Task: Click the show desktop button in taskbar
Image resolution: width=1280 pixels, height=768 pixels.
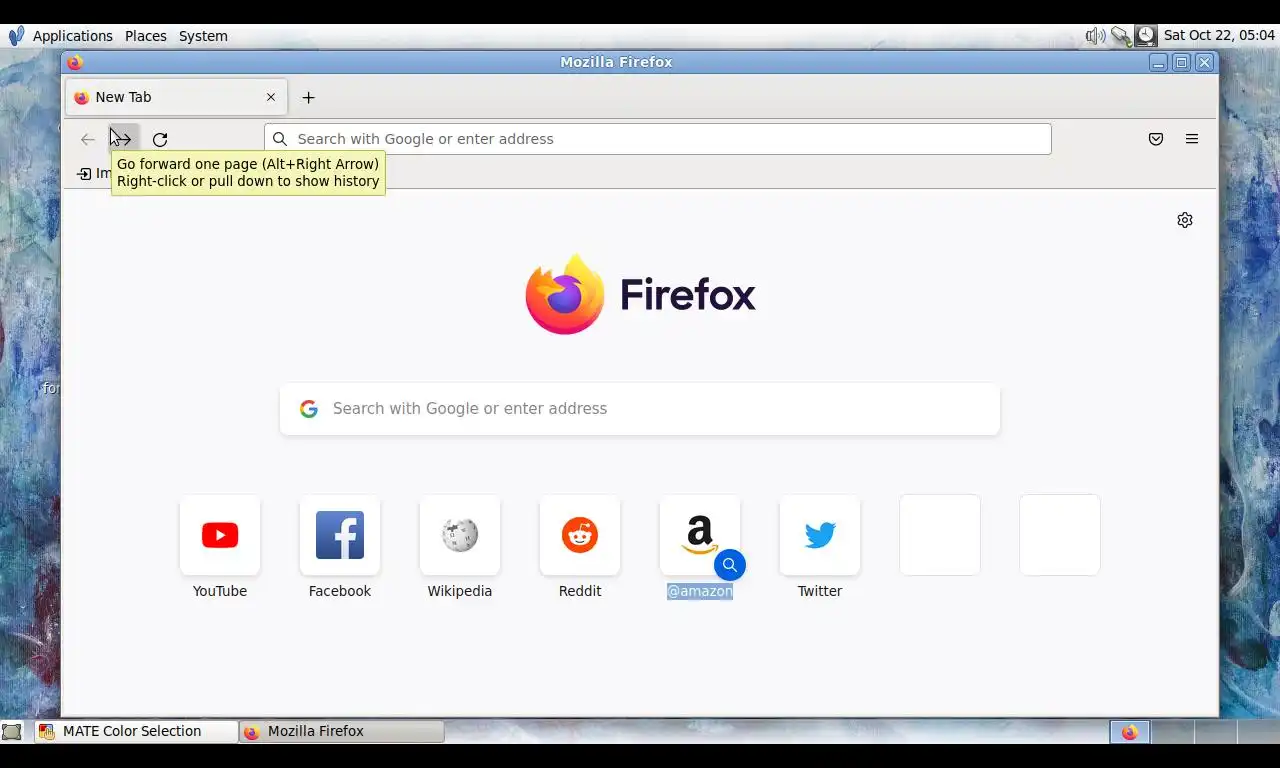Action: click(x=12, y=731)
